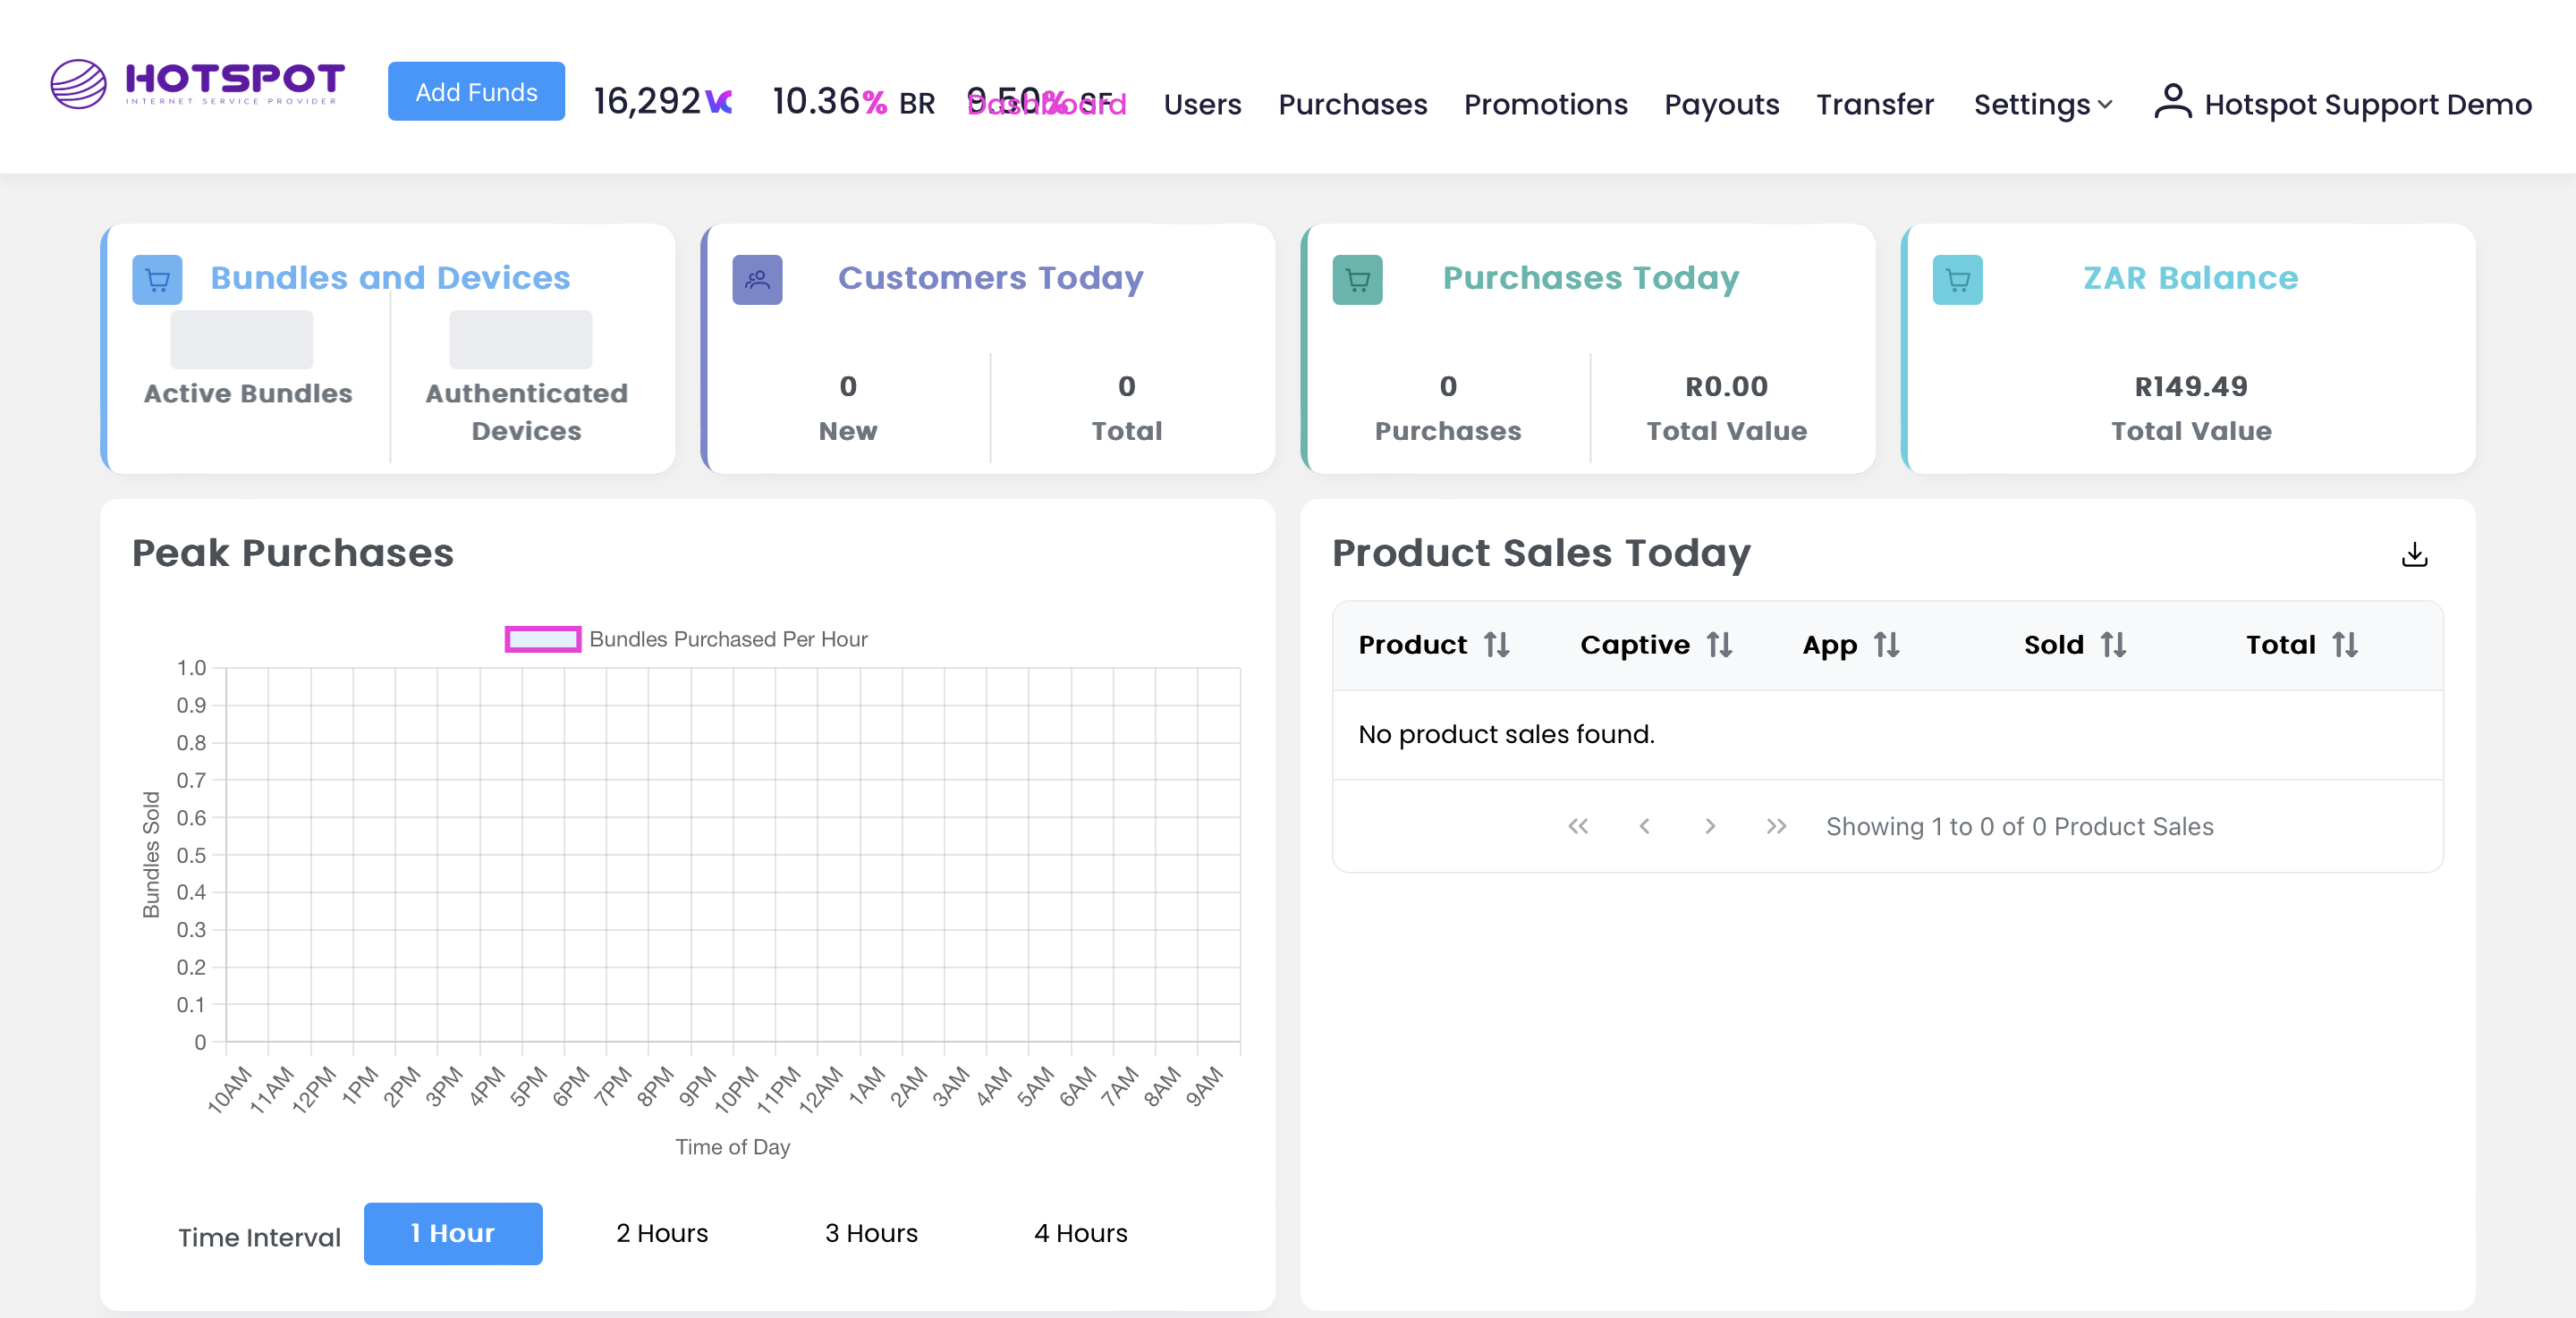Sort table by Sold column
This screenshot has width=2576, height=1318.
tap(2112, 645)
